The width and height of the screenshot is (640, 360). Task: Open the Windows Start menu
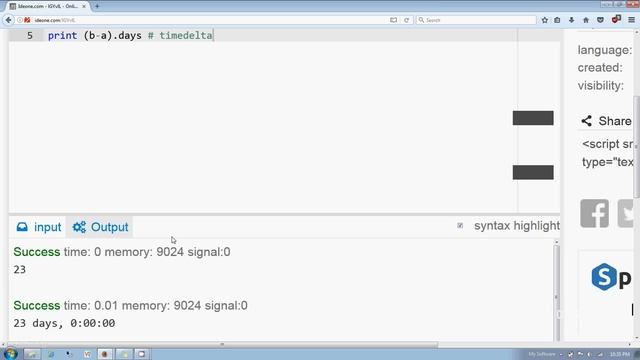pyautogui.click(x=11, y=353)
